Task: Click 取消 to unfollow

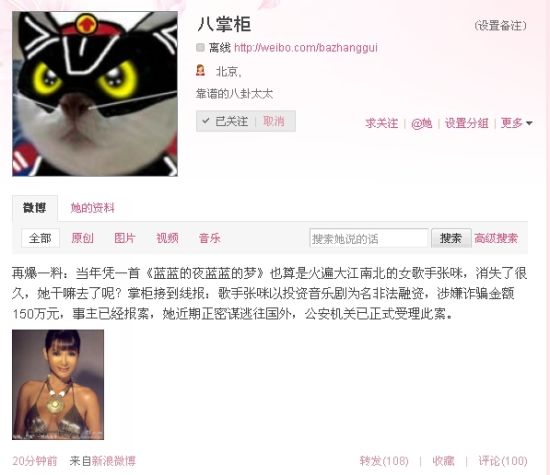Action: click(274, 121)
